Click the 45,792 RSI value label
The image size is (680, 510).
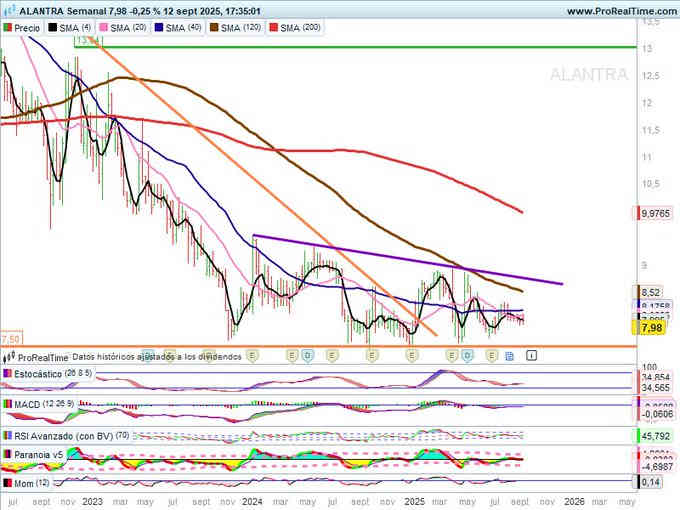click(x=655, y=436)
